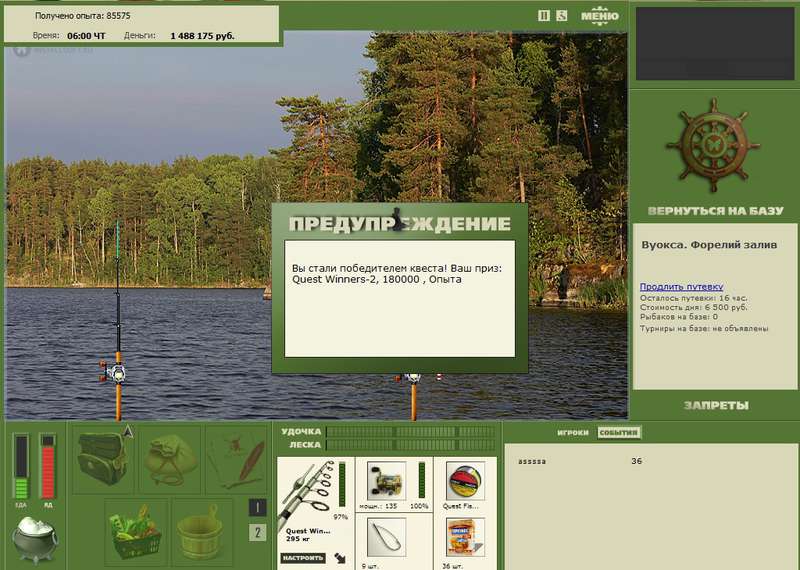The height and width of the screenshot is (570, 800).
Task: Open the wooden bucket
Action: tap(203, 532)
